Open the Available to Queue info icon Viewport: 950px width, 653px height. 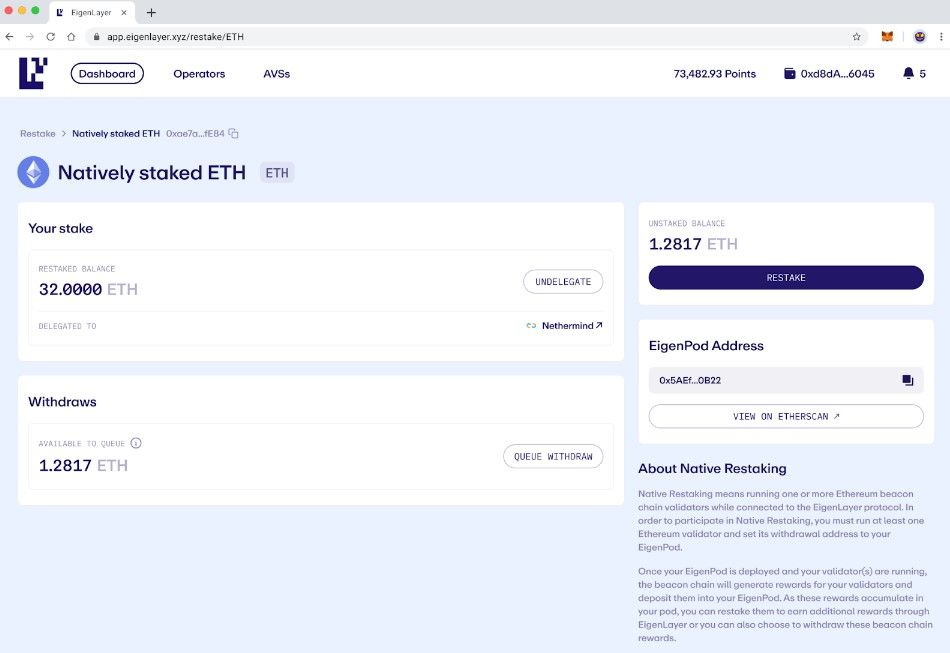coord(136,443)
